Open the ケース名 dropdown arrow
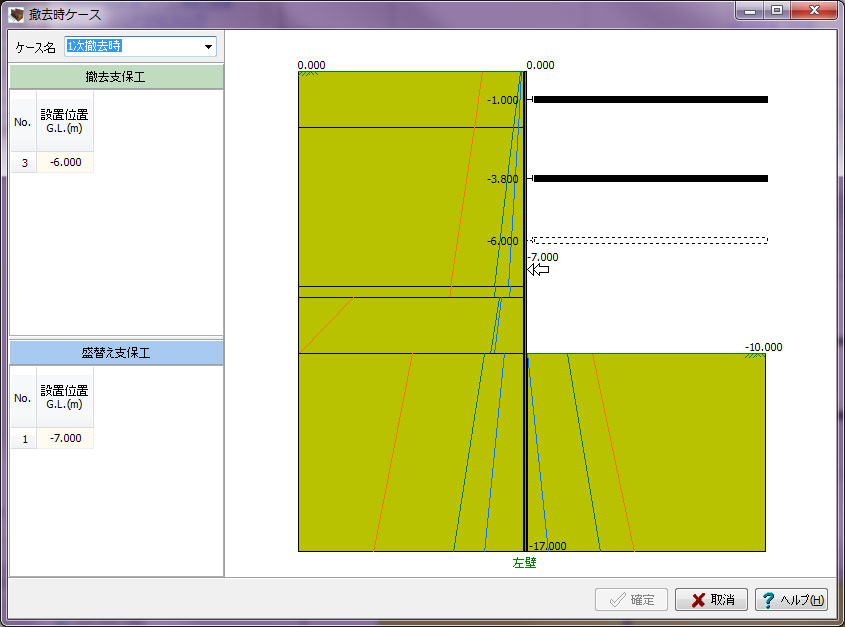The height and width of the screenshot is (627, 845). pos(208,47)
